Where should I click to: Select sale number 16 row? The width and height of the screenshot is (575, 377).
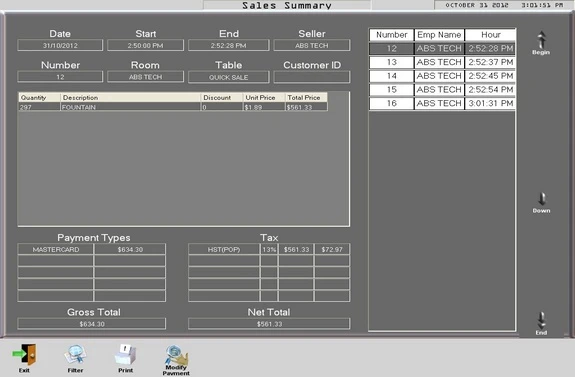tap(442, 103)
